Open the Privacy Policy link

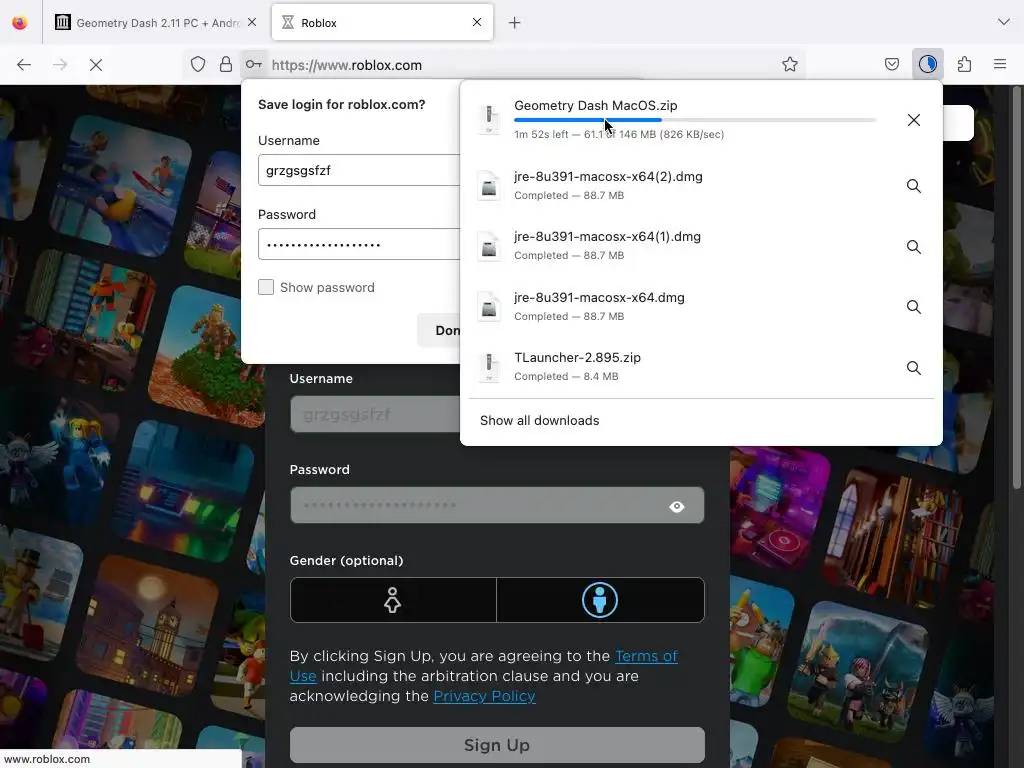point(485,696)
